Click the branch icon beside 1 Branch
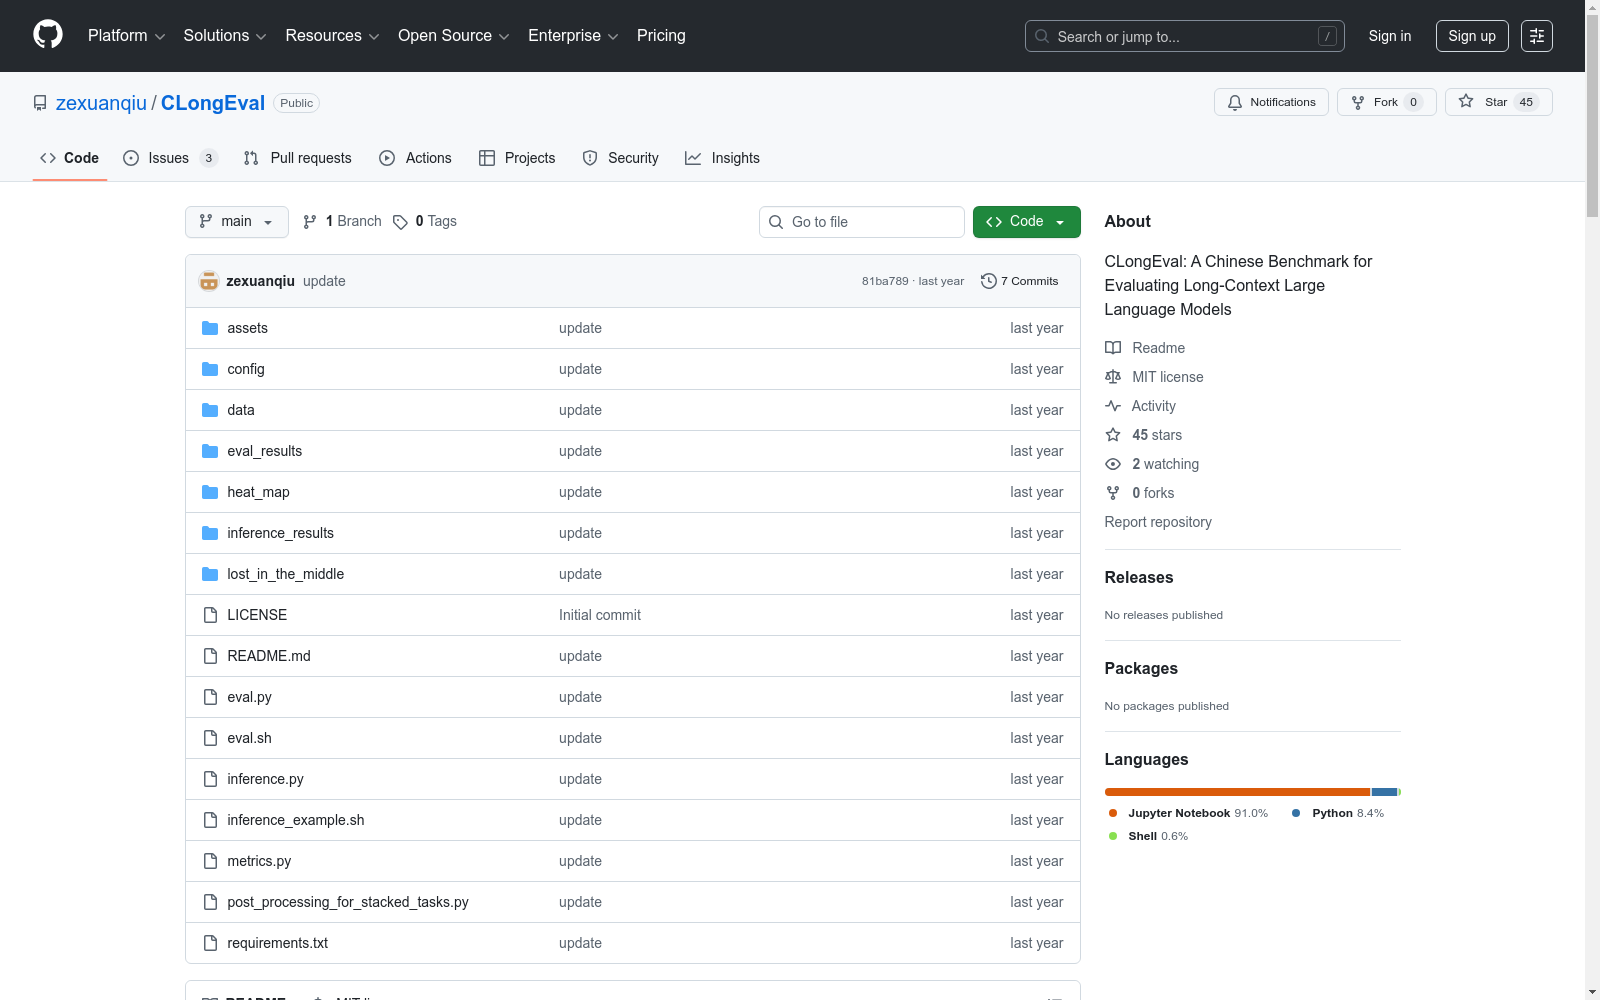The width and height of the screenshot is (1600, 1000). point(310,222)
